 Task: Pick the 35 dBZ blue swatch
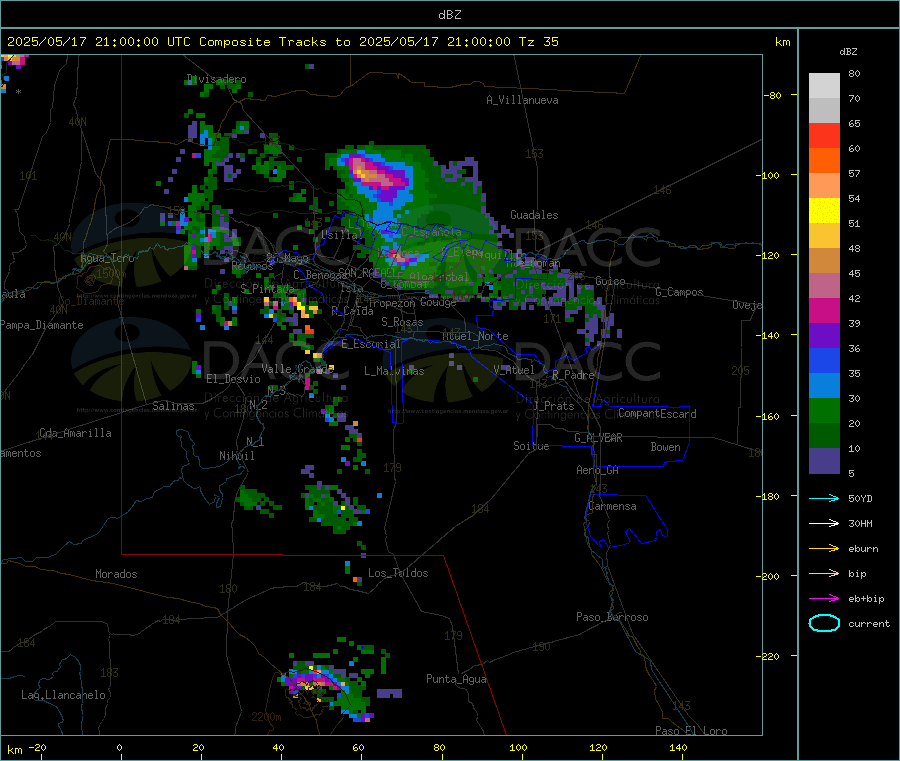pyautogui.click(x=824, y=360)
